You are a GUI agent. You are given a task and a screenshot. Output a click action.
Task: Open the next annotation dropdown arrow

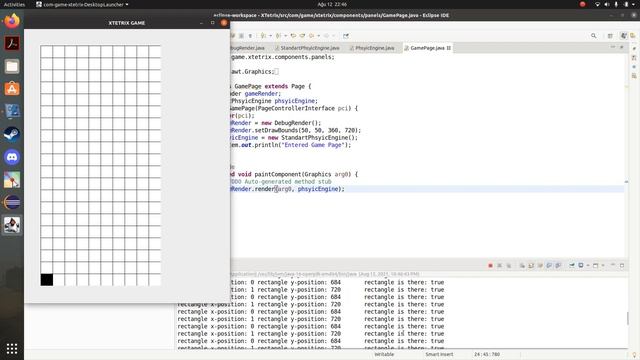270,36
